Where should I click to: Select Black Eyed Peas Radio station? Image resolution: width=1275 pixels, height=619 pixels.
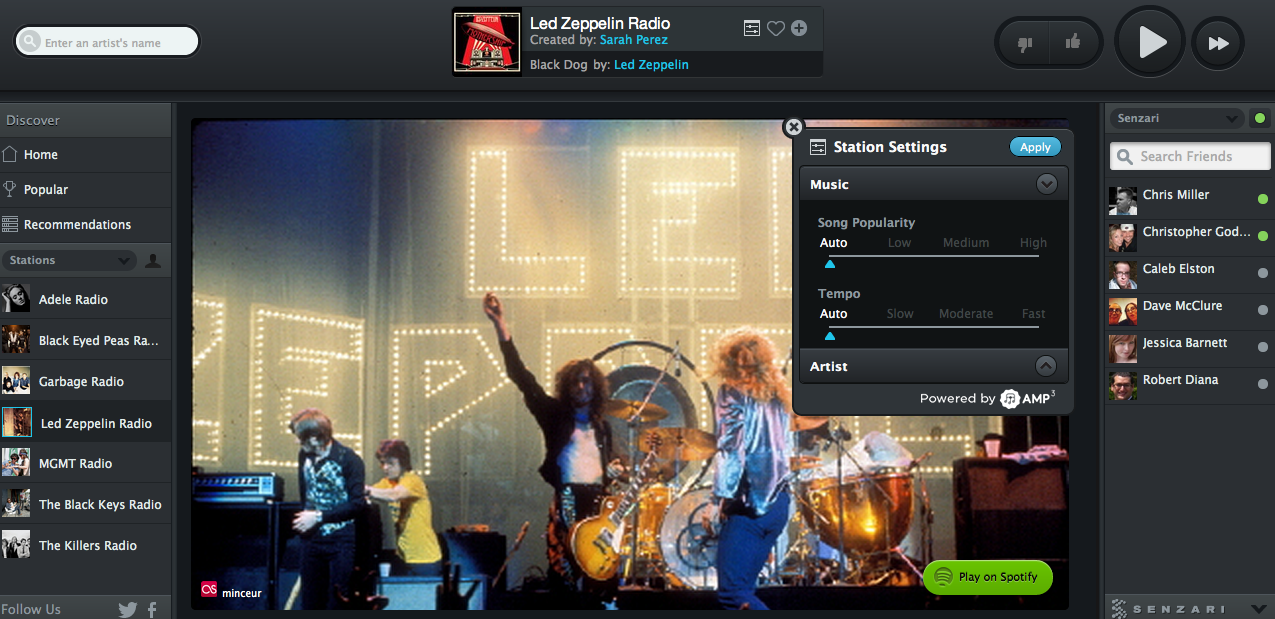pyautogui.click(x=86, y=340)
